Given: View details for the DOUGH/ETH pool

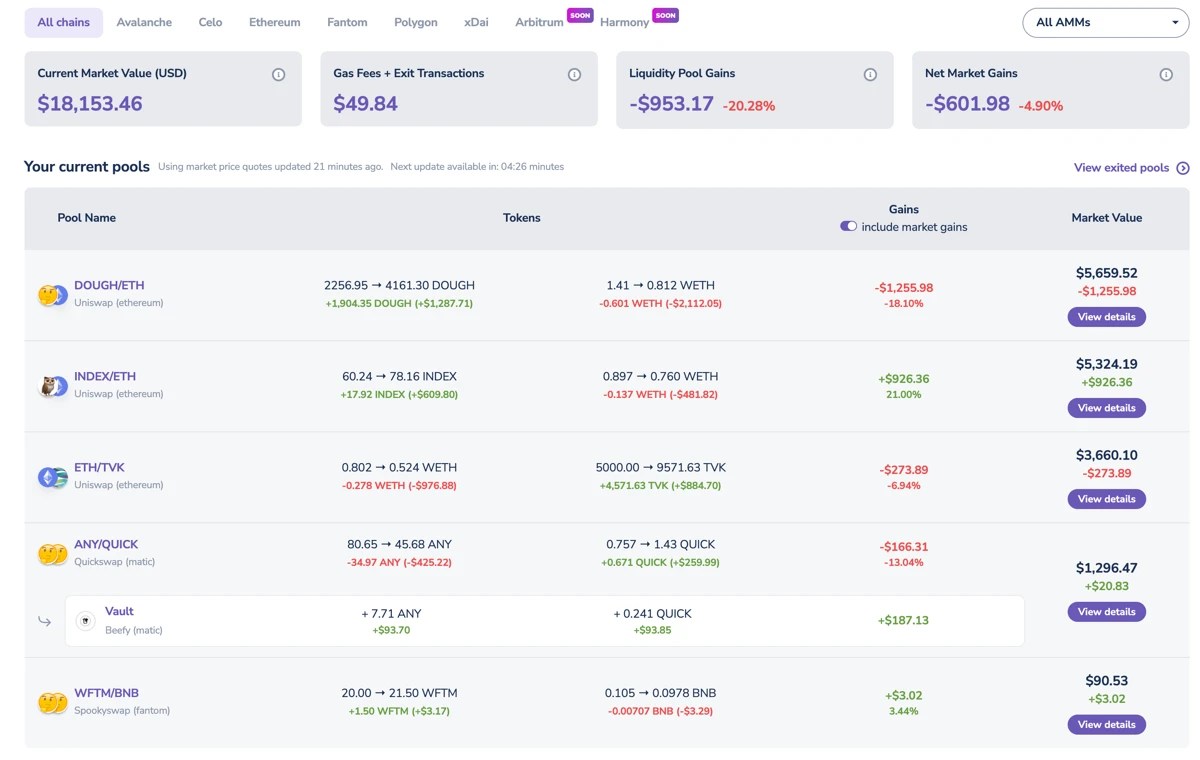Looking at the screenshot, I should [x=1106, y=317].
